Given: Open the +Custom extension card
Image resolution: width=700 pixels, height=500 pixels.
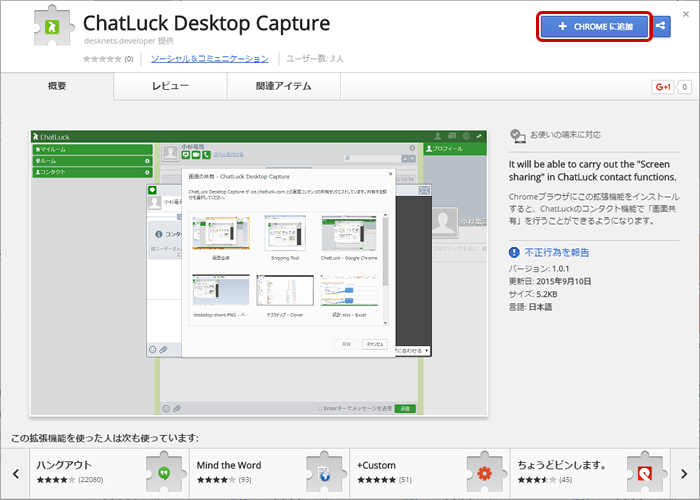Looking at the screenshot, I should pos(430,474).
